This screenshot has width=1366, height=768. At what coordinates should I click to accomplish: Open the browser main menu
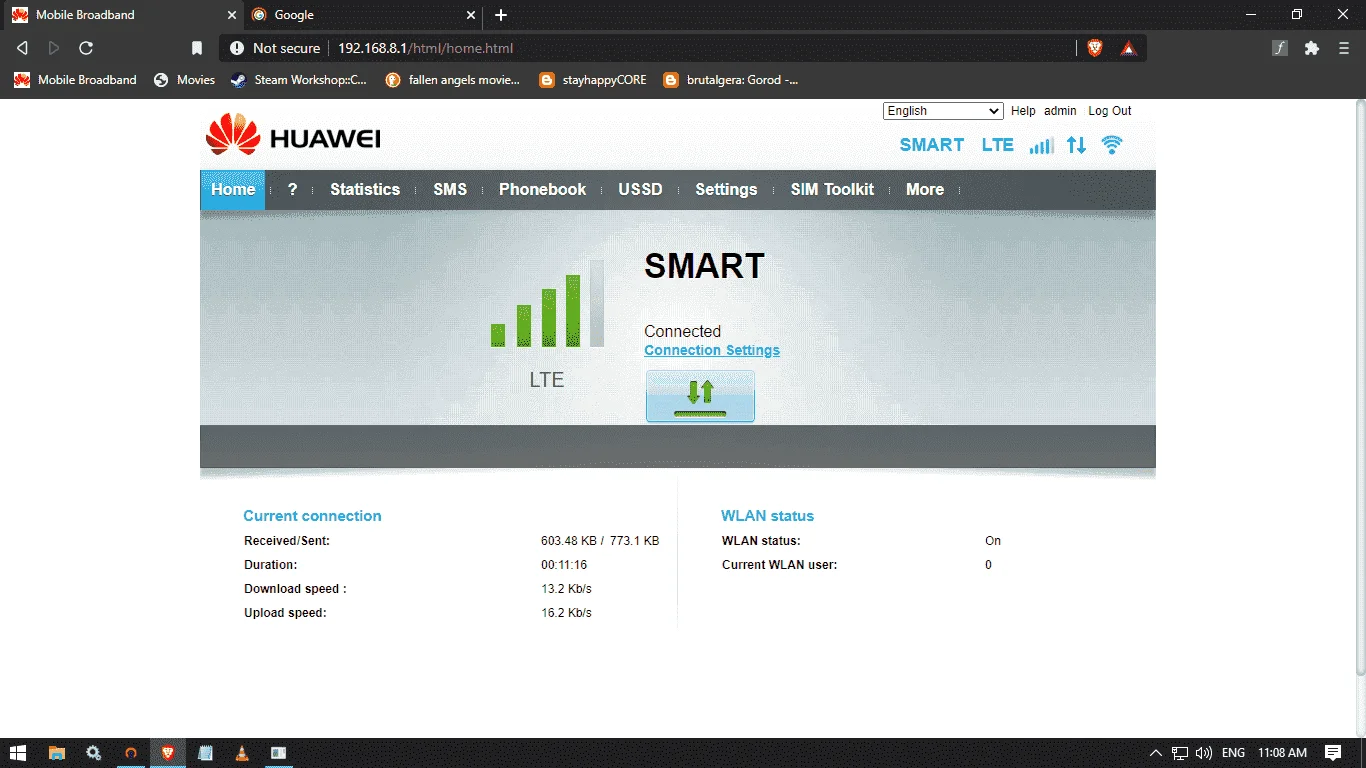pos(1344,48)
